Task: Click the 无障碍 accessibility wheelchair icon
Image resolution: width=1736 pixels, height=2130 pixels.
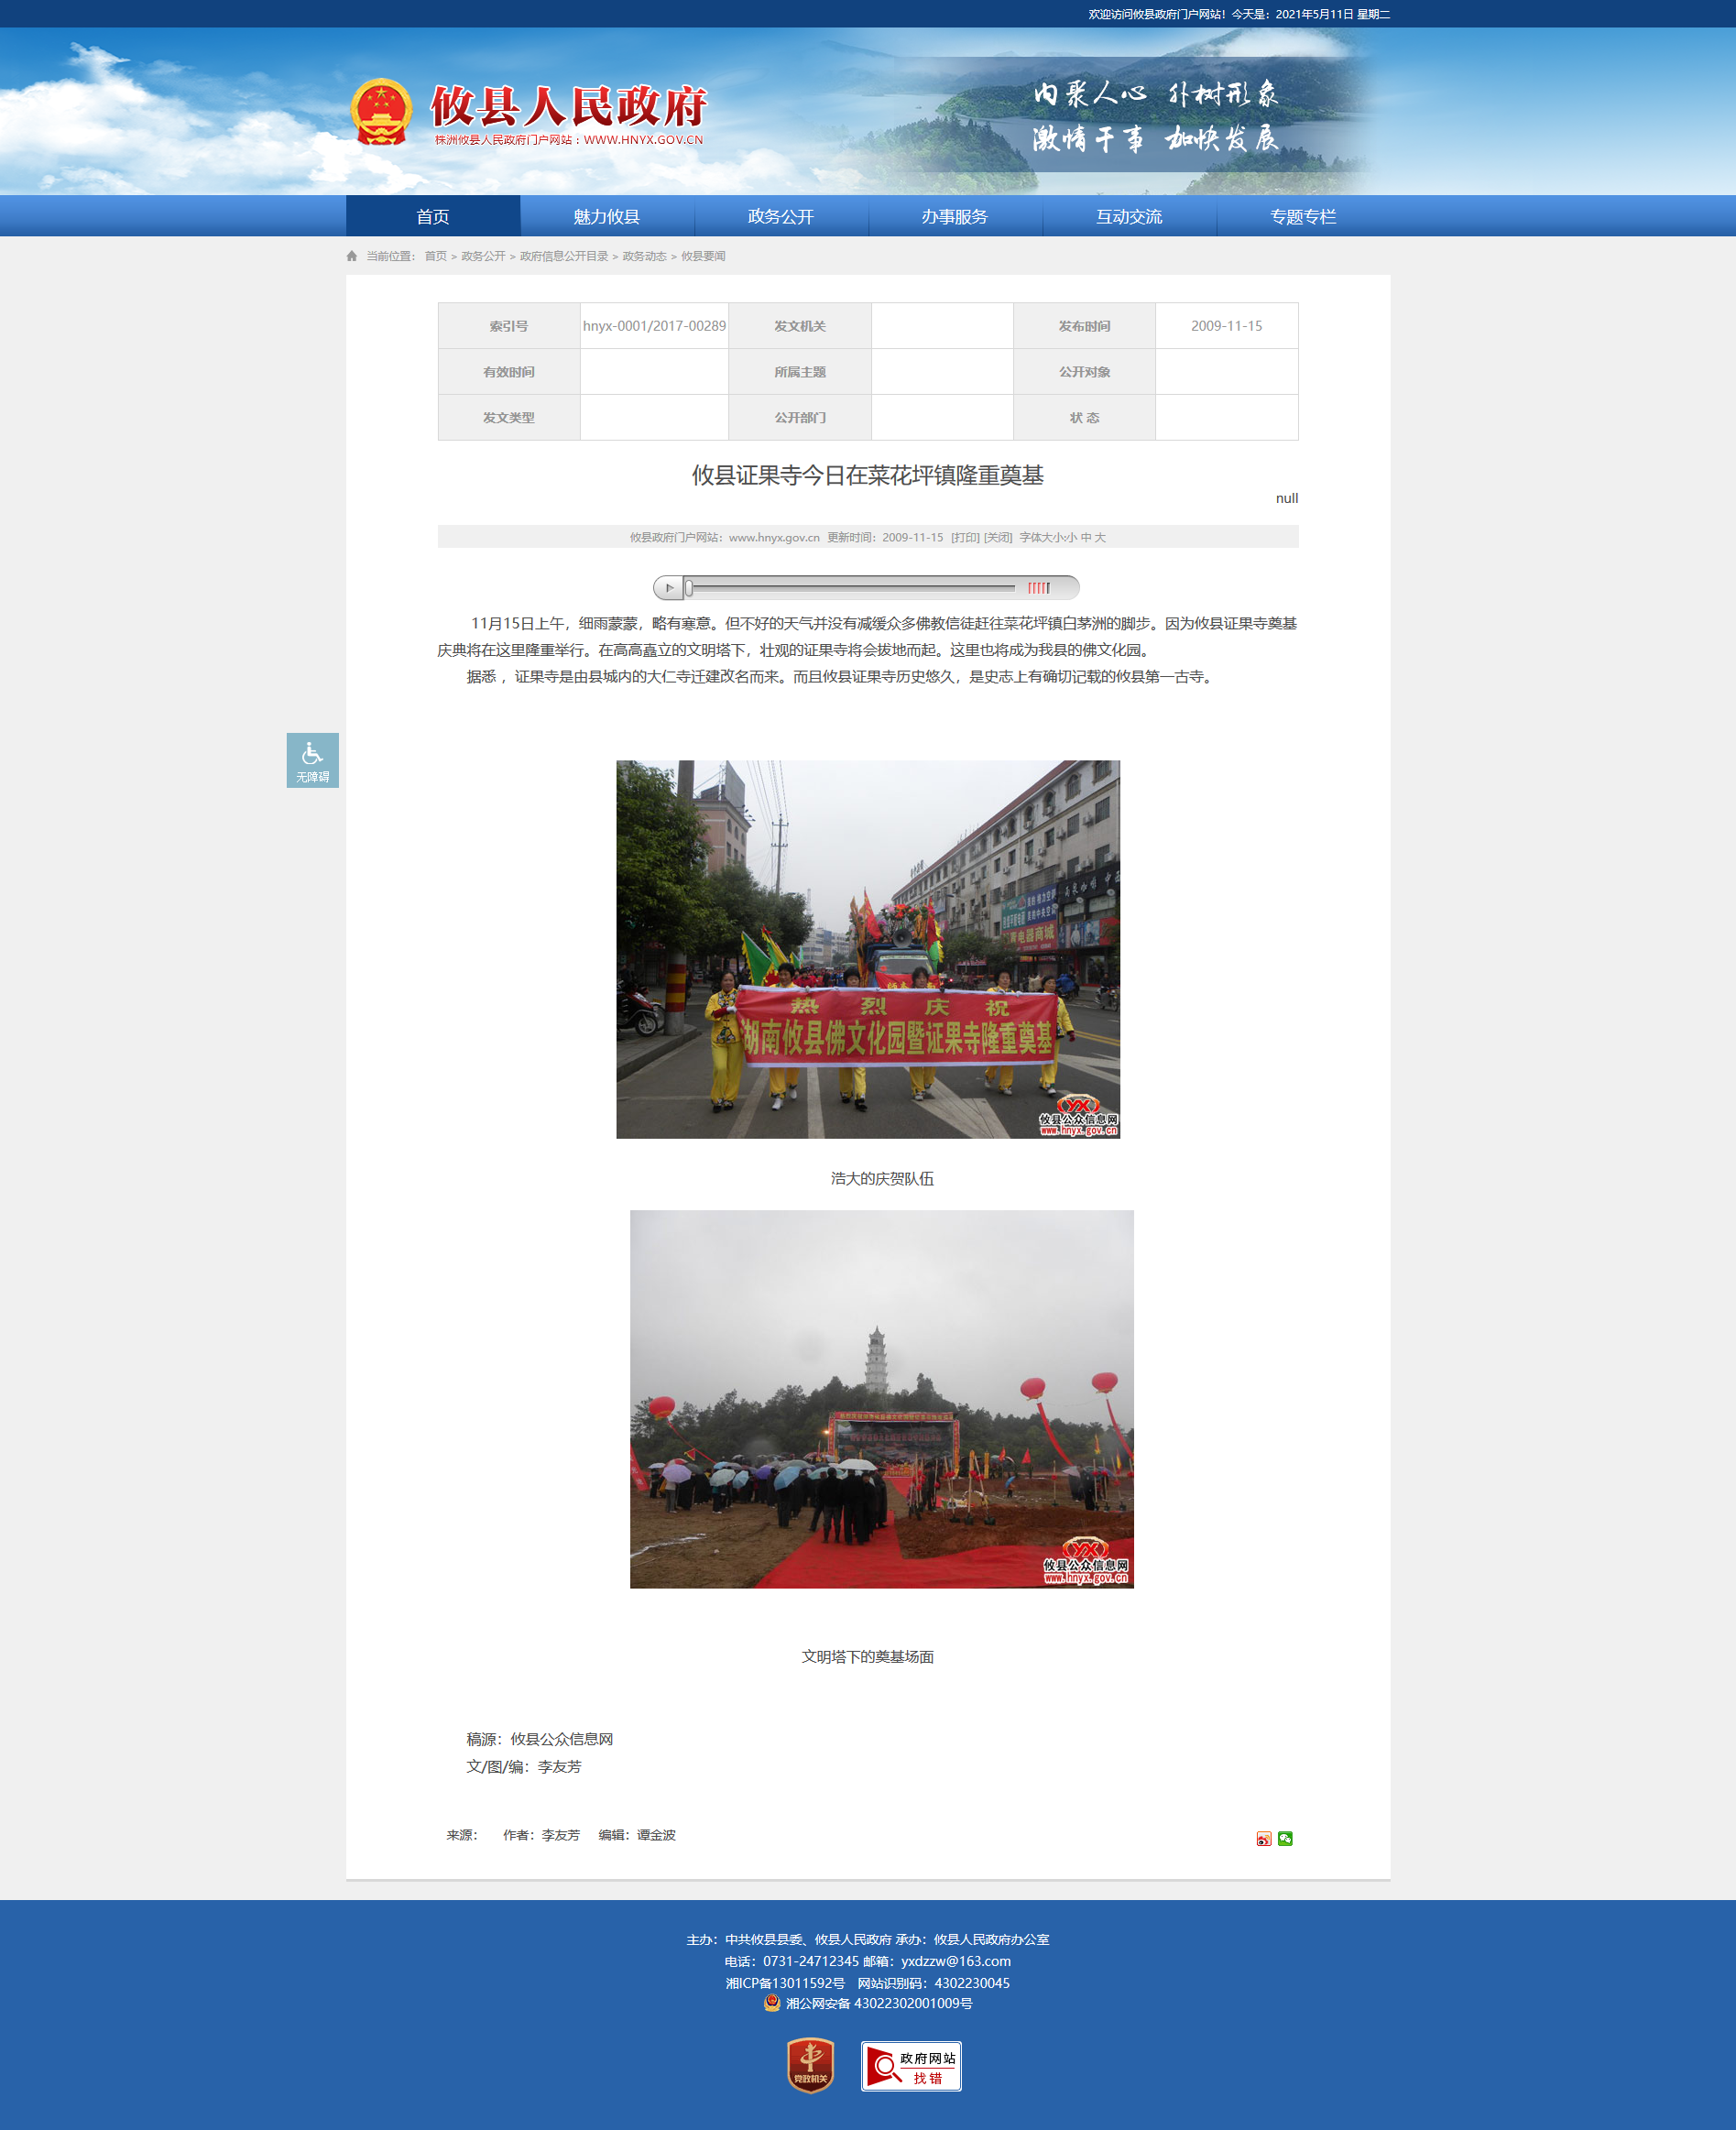Action: [312, 759]
